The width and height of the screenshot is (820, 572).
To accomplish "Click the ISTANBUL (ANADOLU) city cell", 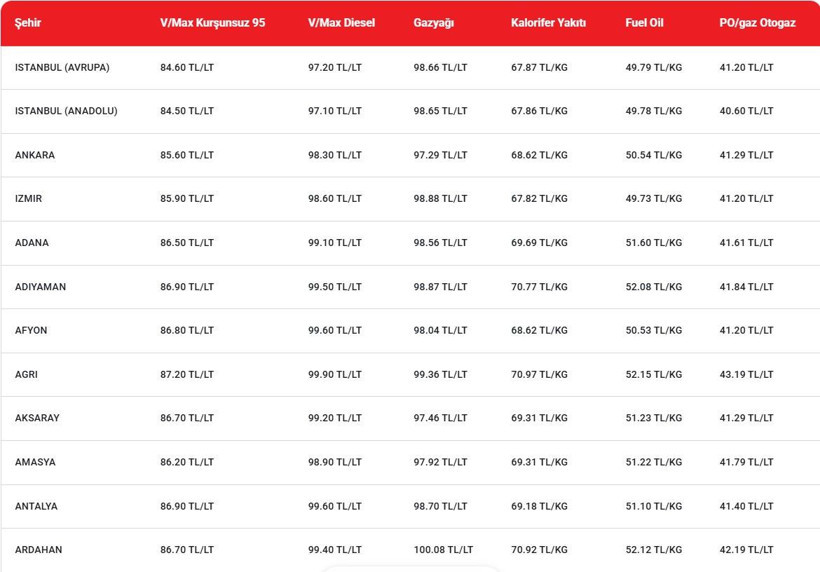I will (x=66, y=111).
